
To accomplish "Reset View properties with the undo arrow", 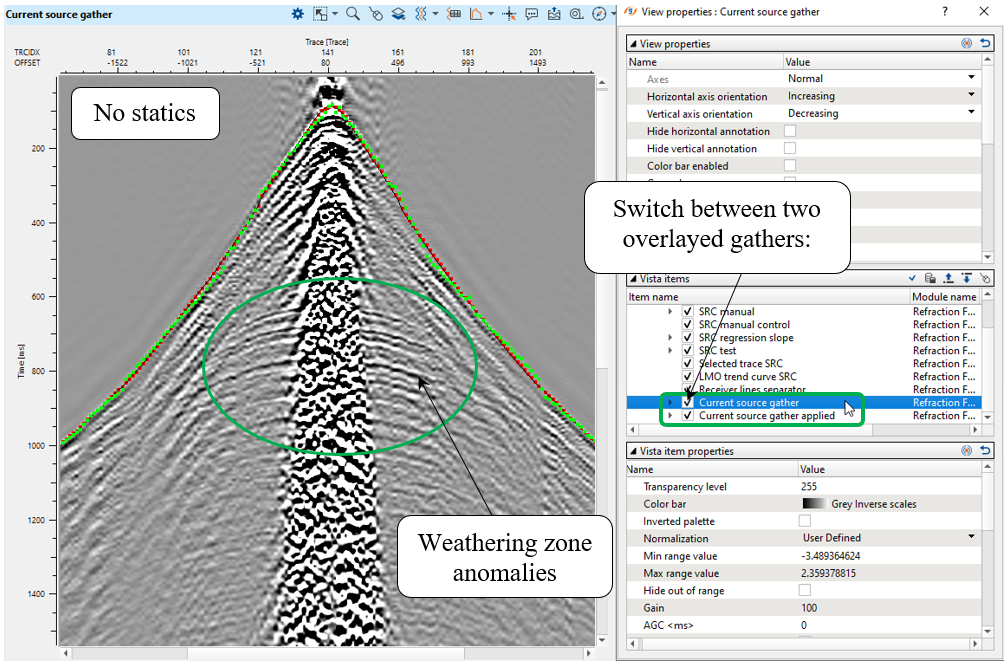I will [985, 44].
